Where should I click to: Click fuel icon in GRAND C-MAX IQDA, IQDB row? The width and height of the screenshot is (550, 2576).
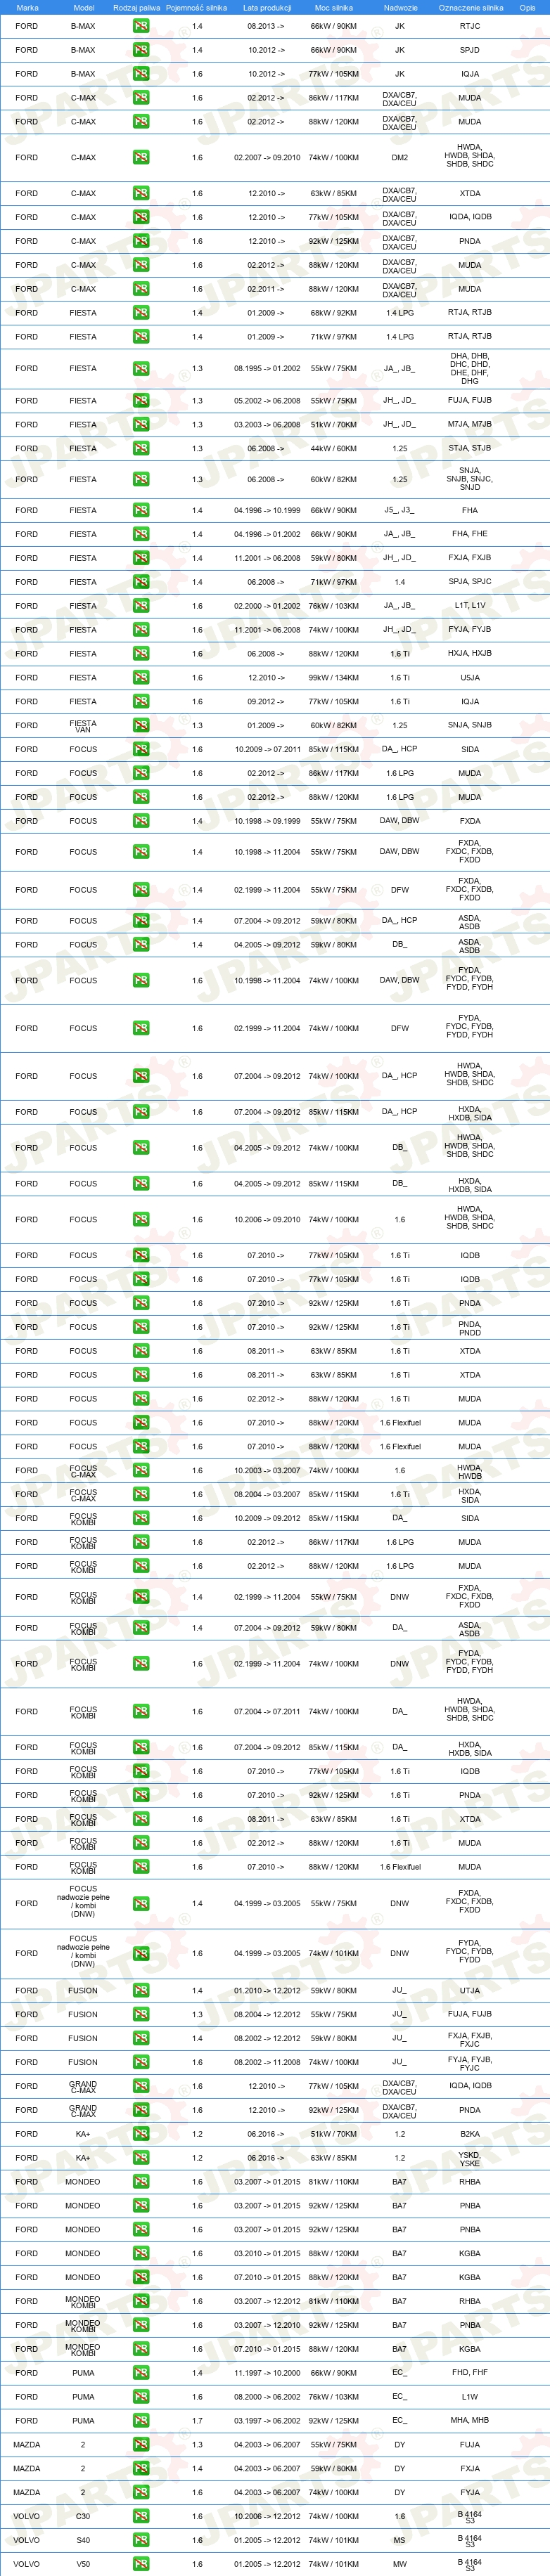point(141,2087)
